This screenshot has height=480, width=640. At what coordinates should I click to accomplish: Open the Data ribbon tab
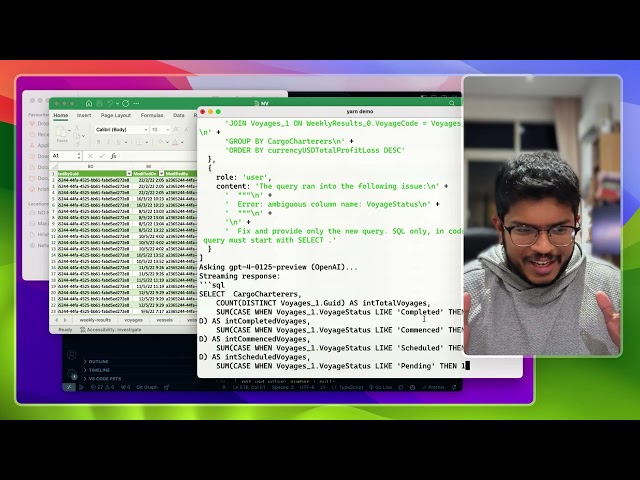(x=178, y=116)
